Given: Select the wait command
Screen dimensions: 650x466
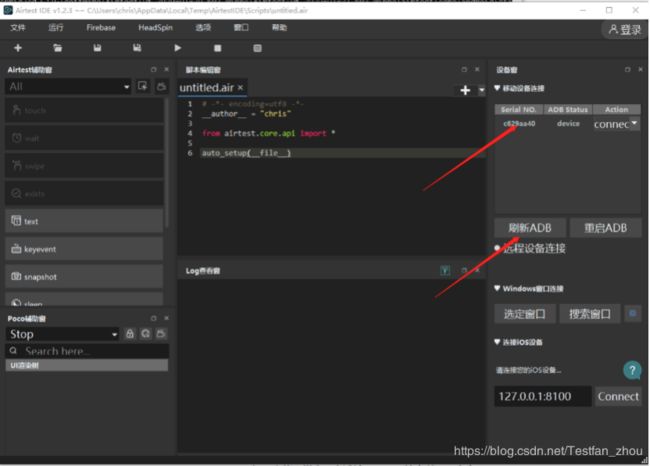Looking at the screenshot, I should click(84, 138).
